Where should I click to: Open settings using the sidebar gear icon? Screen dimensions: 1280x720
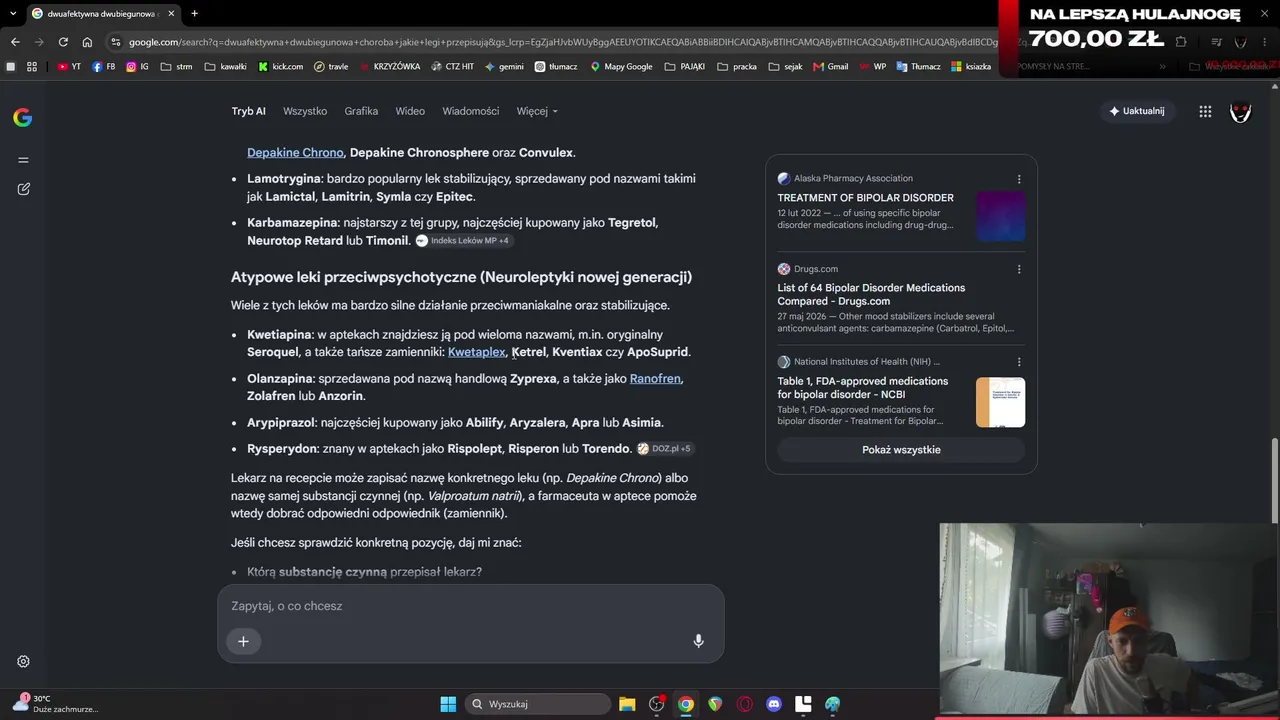(x=23, y=661)
